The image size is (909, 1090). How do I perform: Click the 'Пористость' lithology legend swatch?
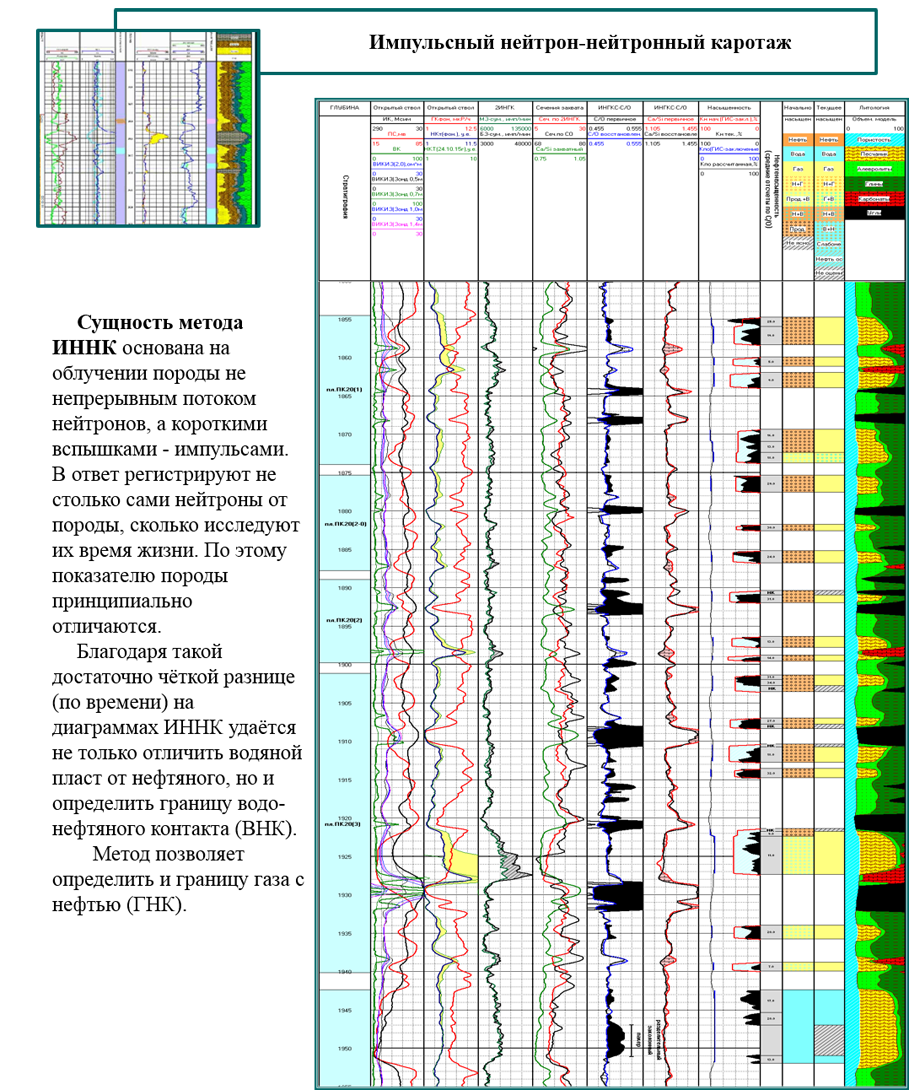[x=875, y=140]
